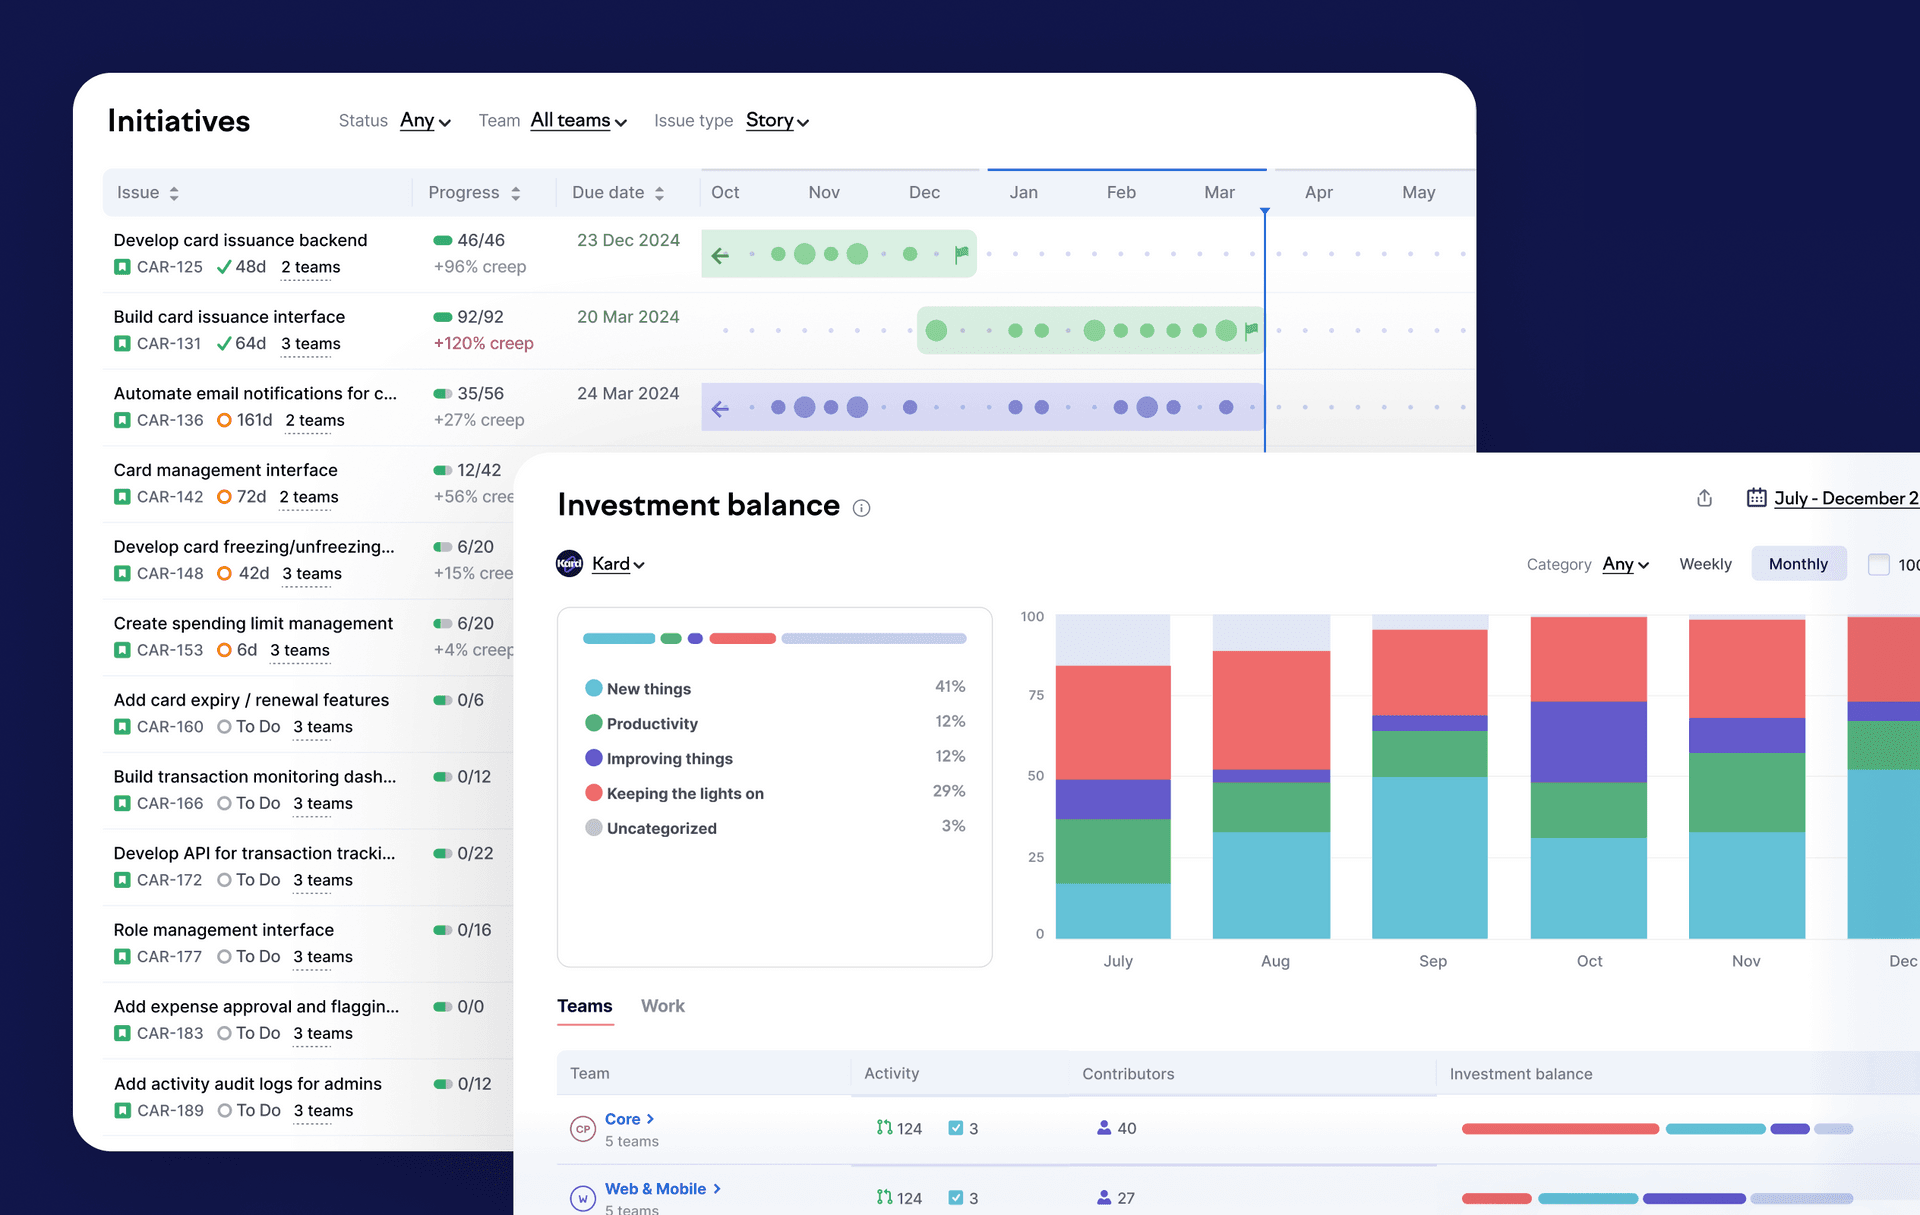Expand the Category Any dropdown

1625,564
